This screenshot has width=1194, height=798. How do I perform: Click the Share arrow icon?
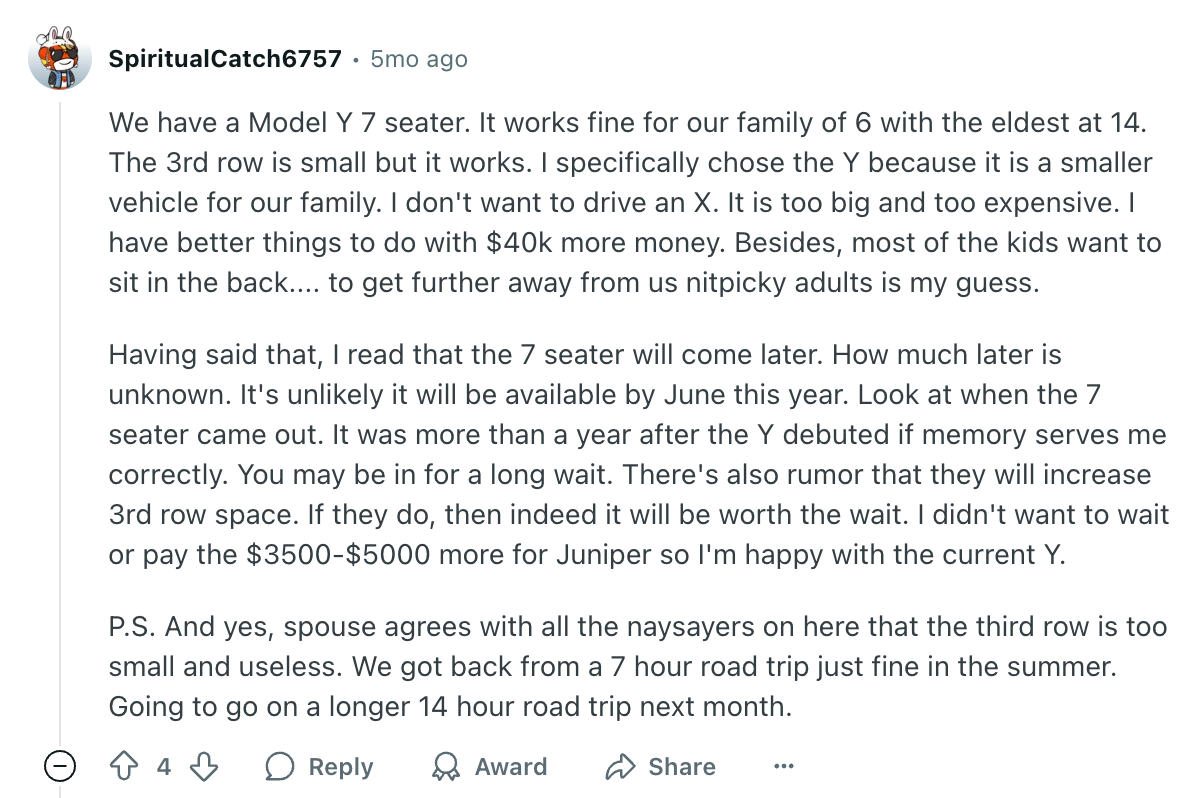(621, 767)
